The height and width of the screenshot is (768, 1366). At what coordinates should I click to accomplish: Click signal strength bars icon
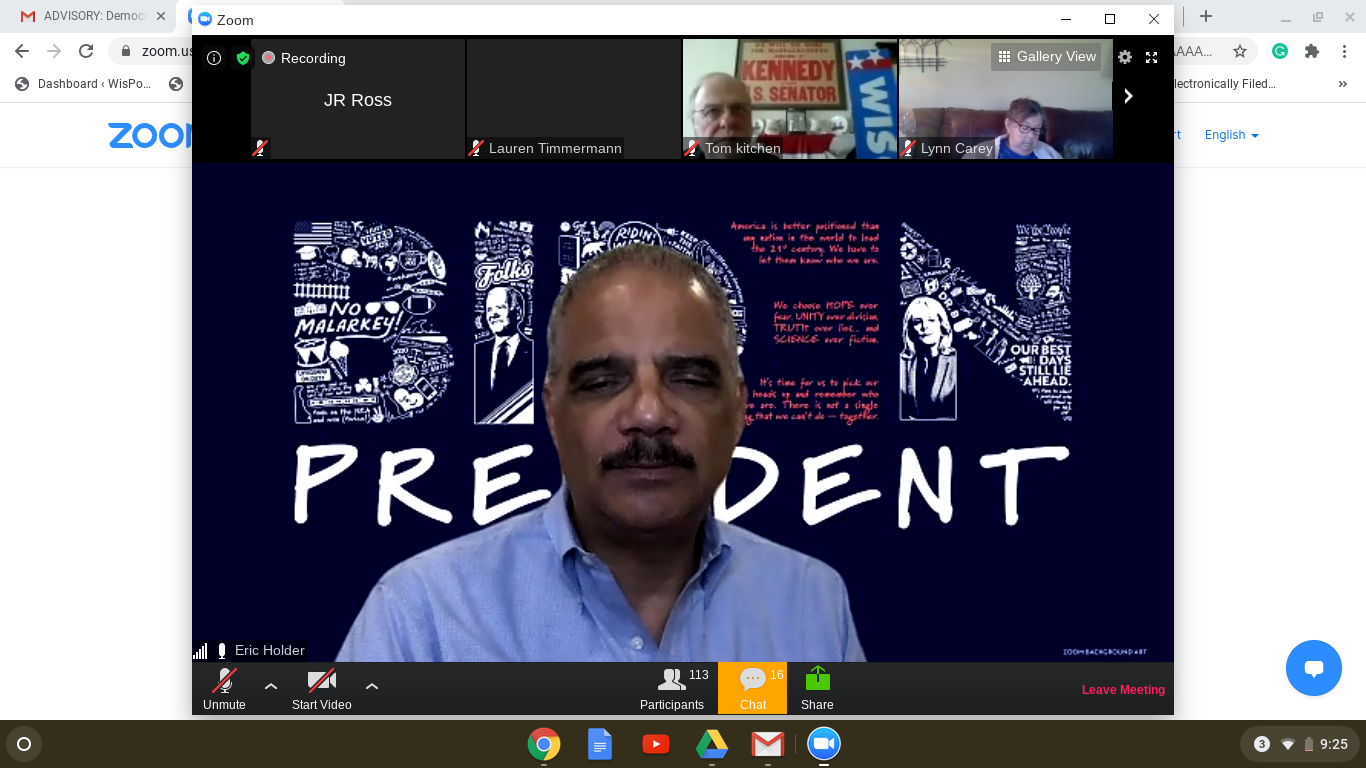[x=201, y=651]
